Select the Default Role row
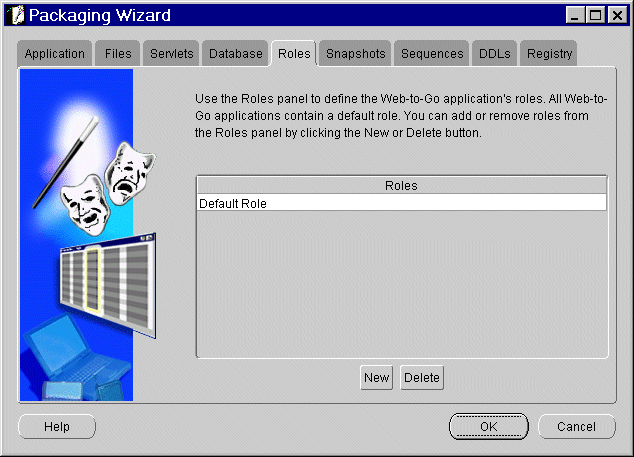The image size is (634, 457). tap(402, 203)
